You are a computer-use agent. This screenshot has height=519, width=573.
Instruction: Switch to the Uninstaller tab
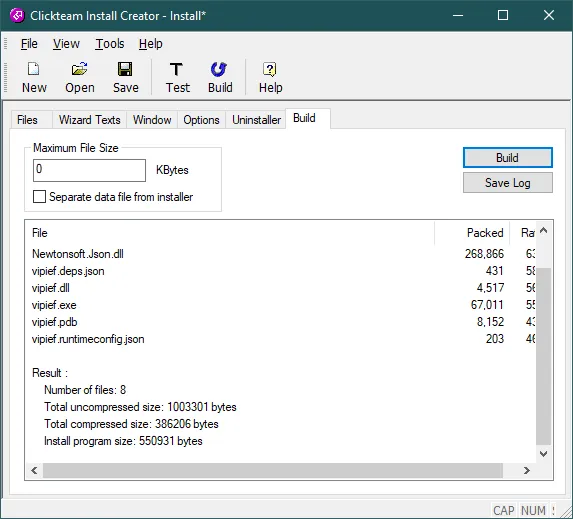click(x=257, y=120)
